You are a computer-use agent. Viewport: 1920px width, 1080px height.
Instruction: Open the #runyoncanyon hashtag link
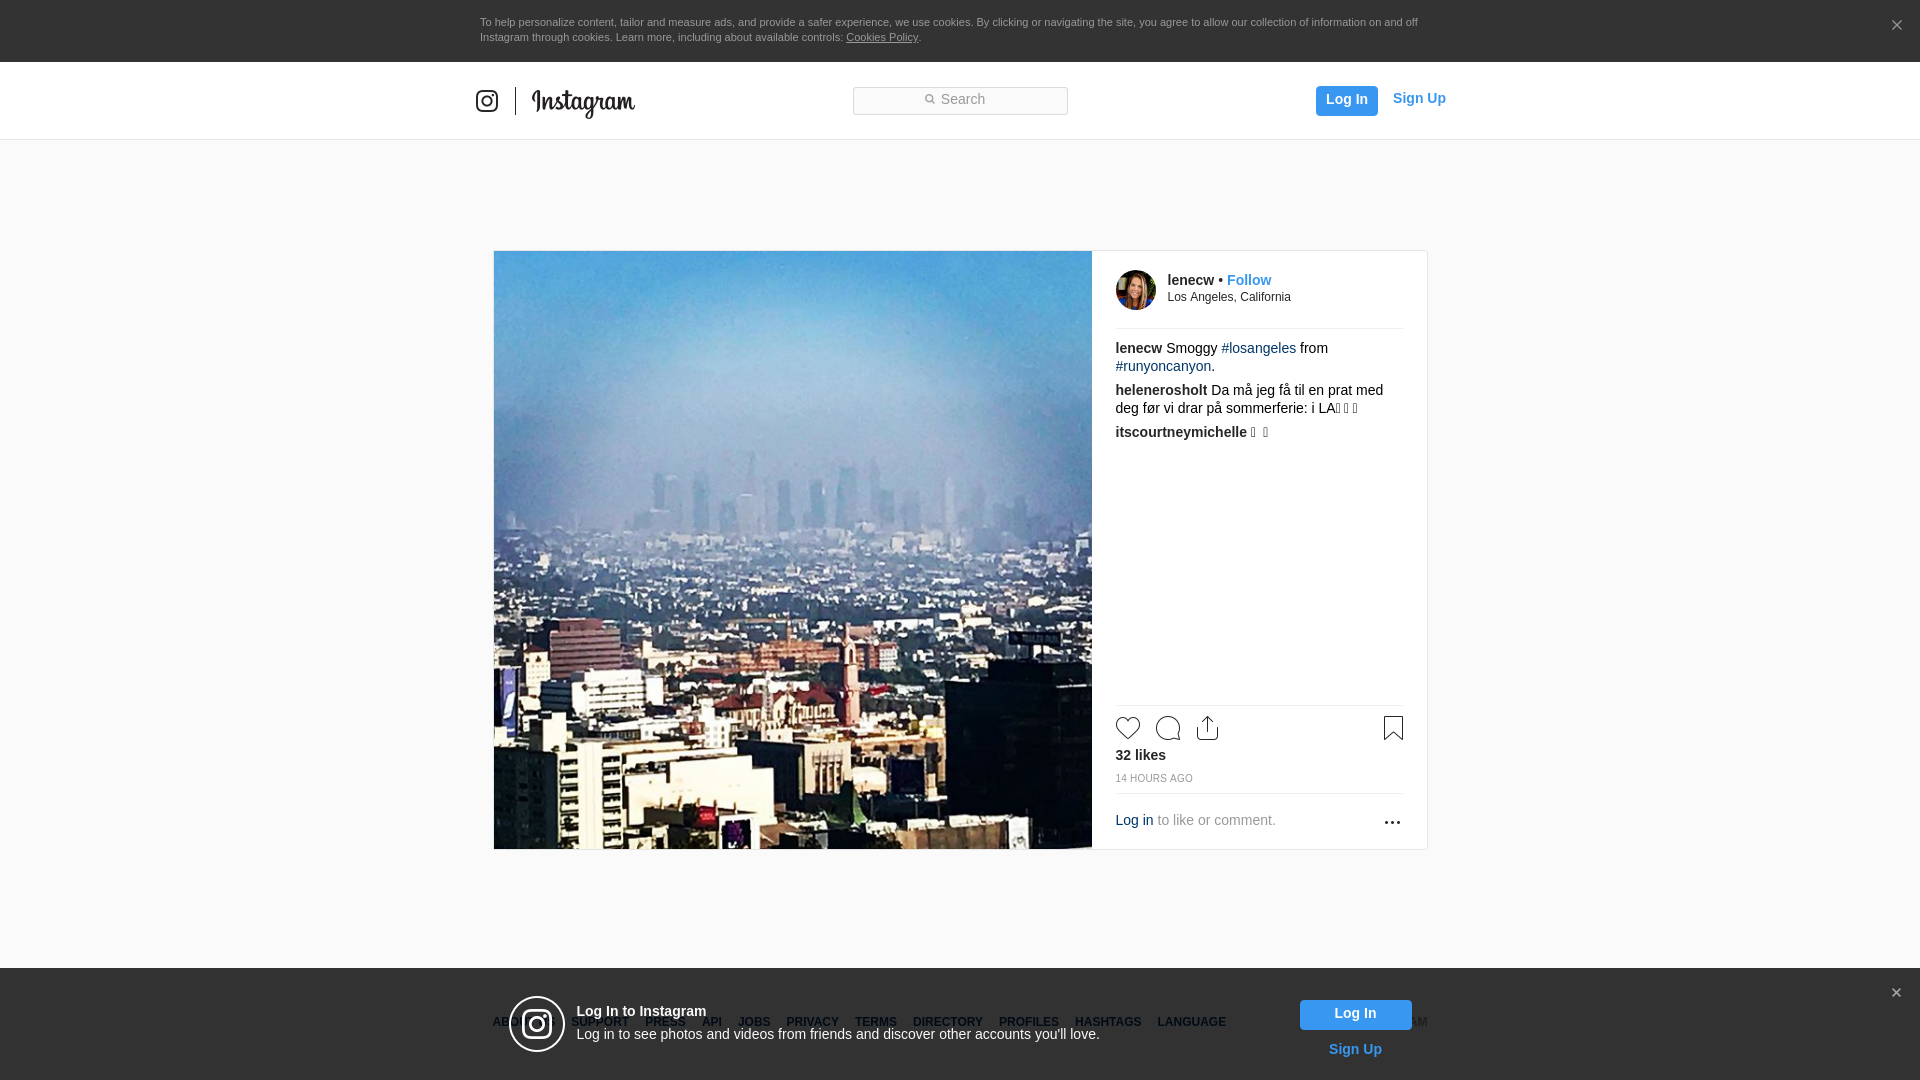1163,366
